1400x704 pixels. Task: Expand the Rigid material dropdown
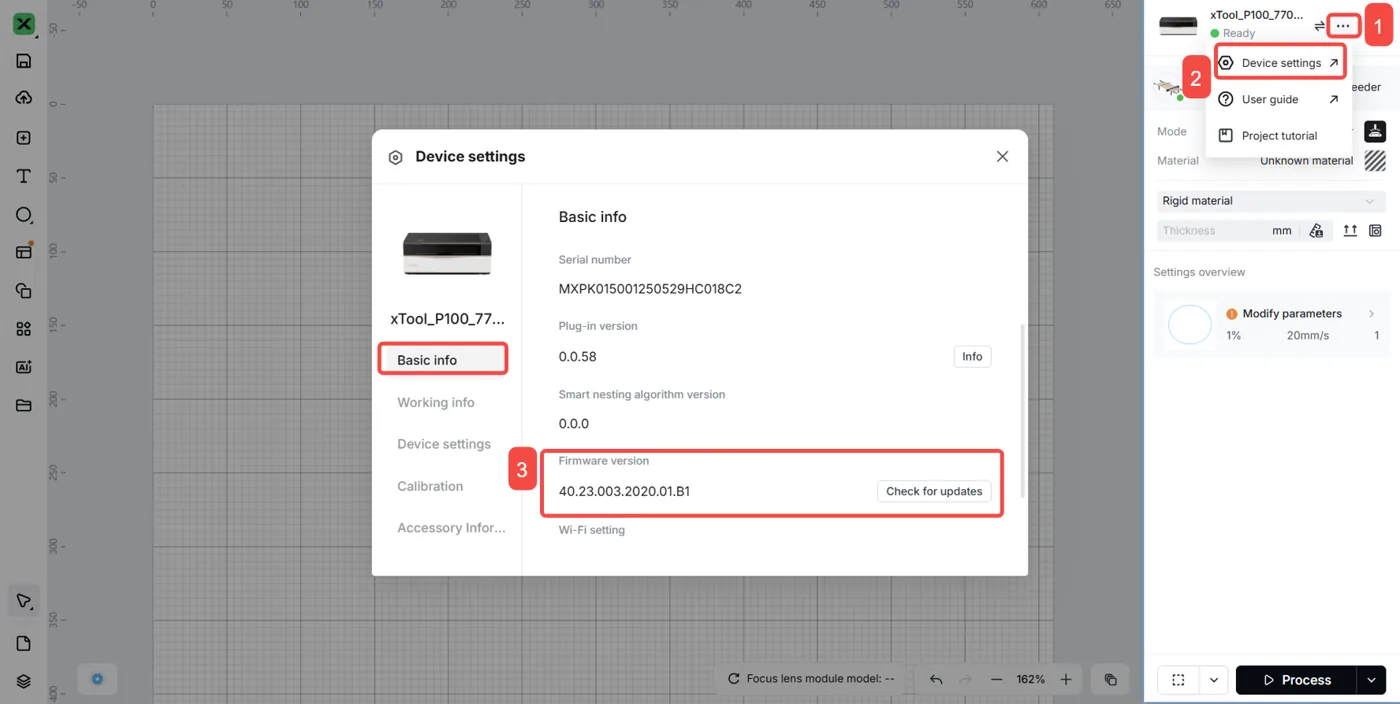[x=1270, y=201]
